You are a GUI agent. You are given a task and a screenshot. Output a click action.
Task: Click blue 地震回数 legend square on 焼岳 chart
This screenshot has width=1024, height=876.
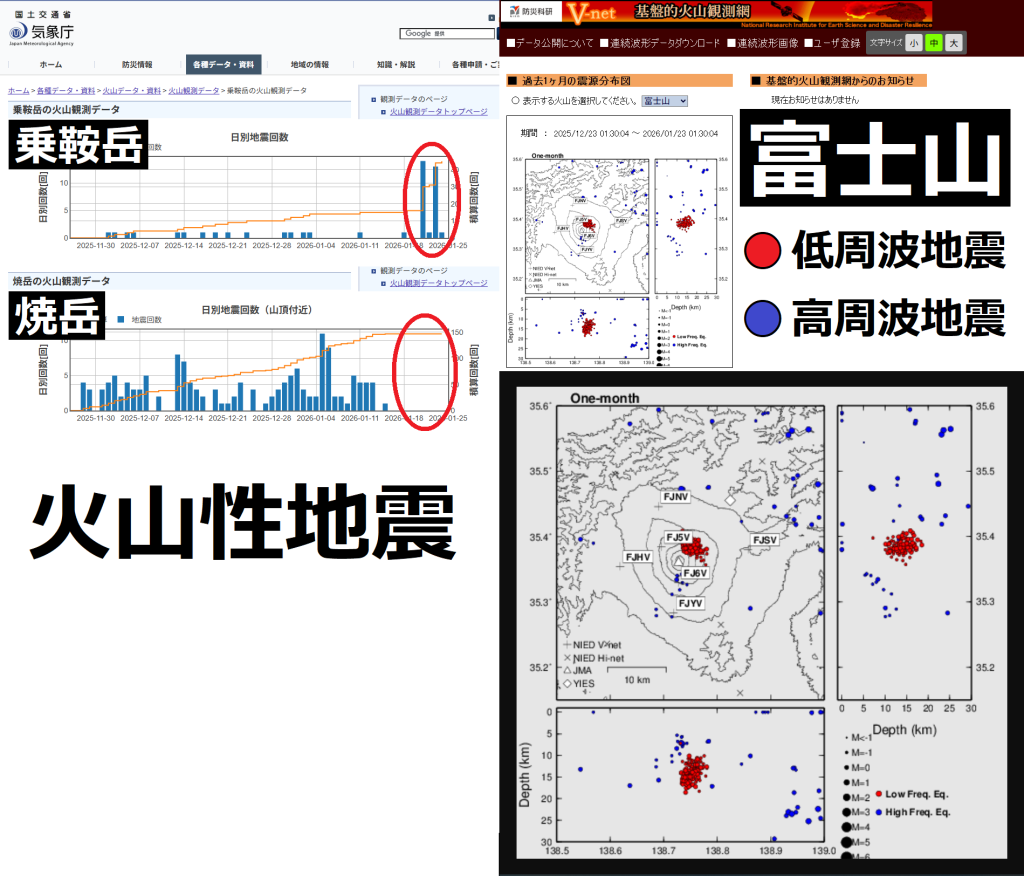[x=122, y=319]
